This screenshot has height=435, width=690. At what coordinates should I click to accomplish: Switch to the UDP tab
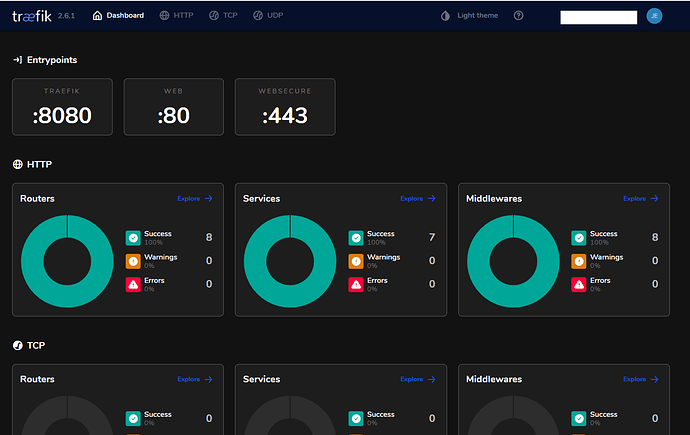[x=268, y=15]
